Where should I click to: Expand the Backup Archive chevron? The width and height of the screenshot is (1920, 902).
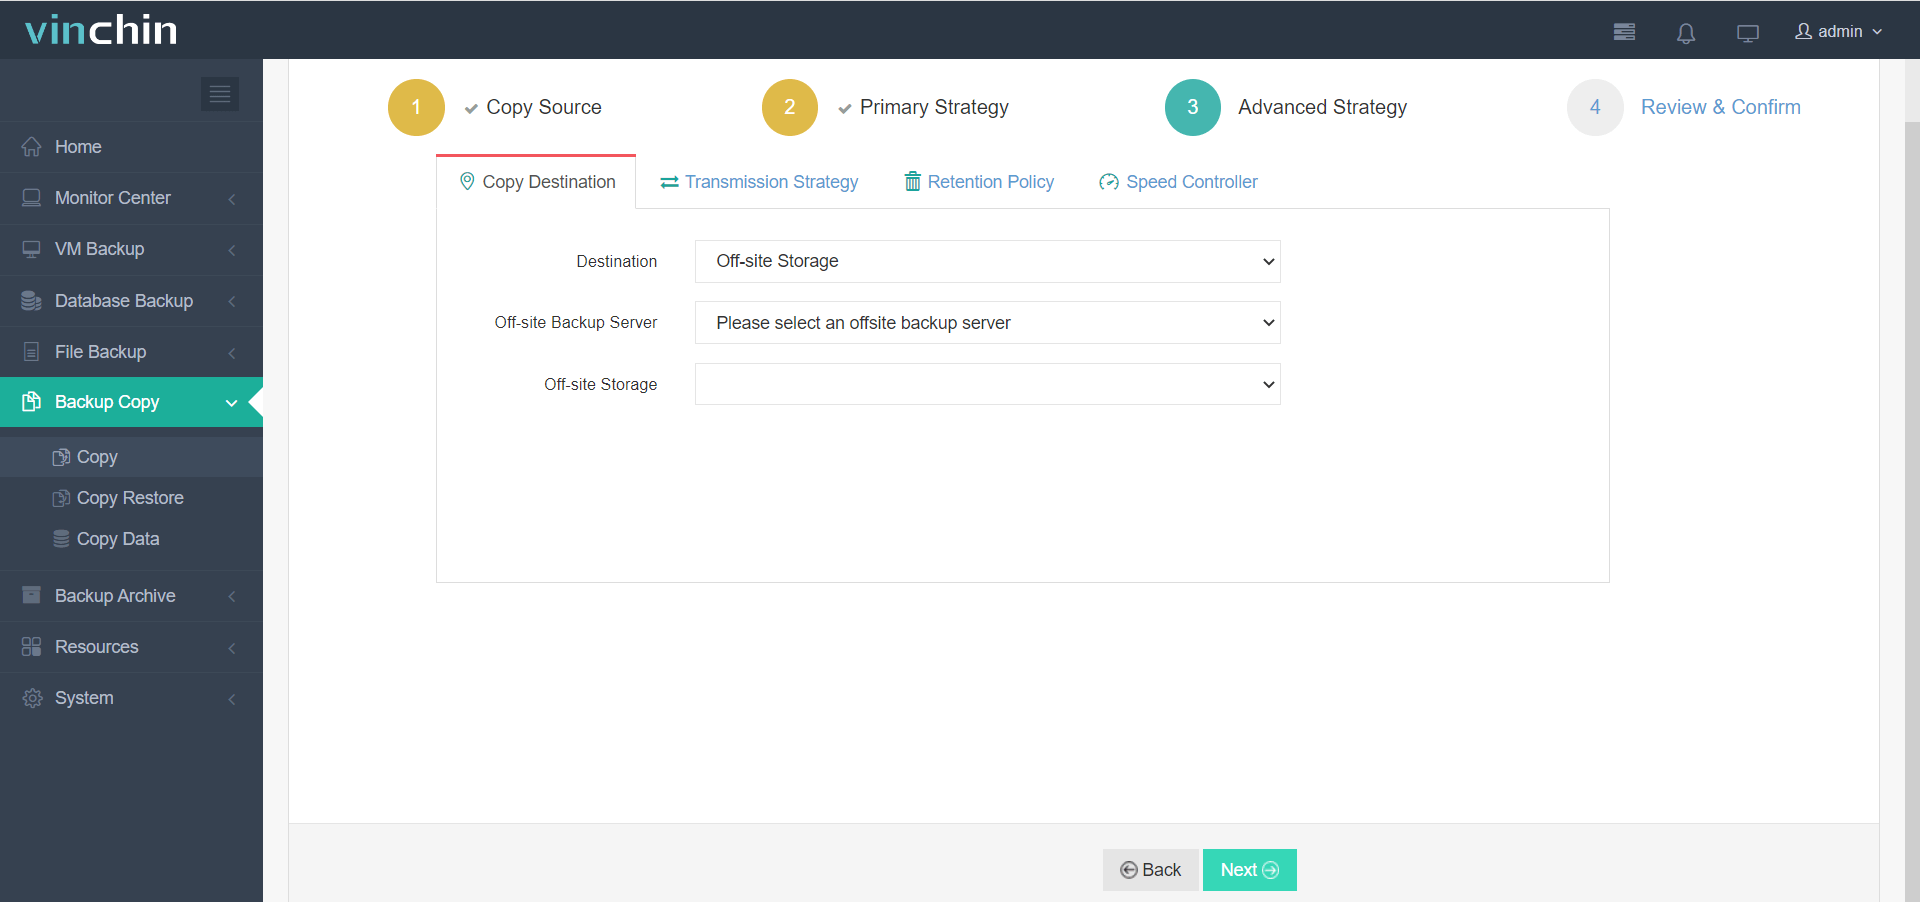coord(232,597)
